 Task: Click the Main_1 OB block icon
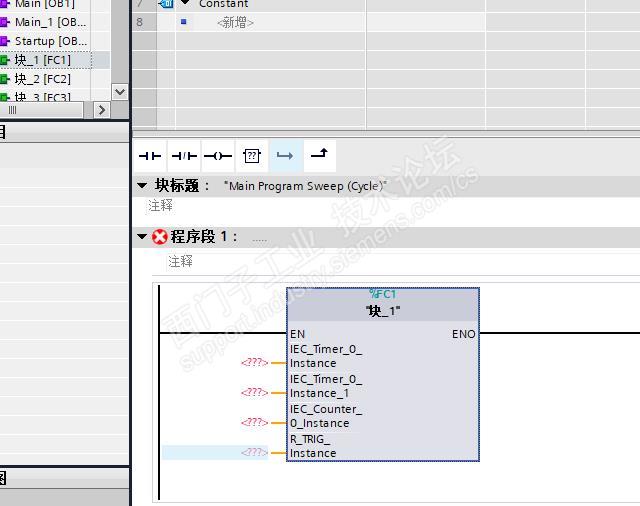4,22
